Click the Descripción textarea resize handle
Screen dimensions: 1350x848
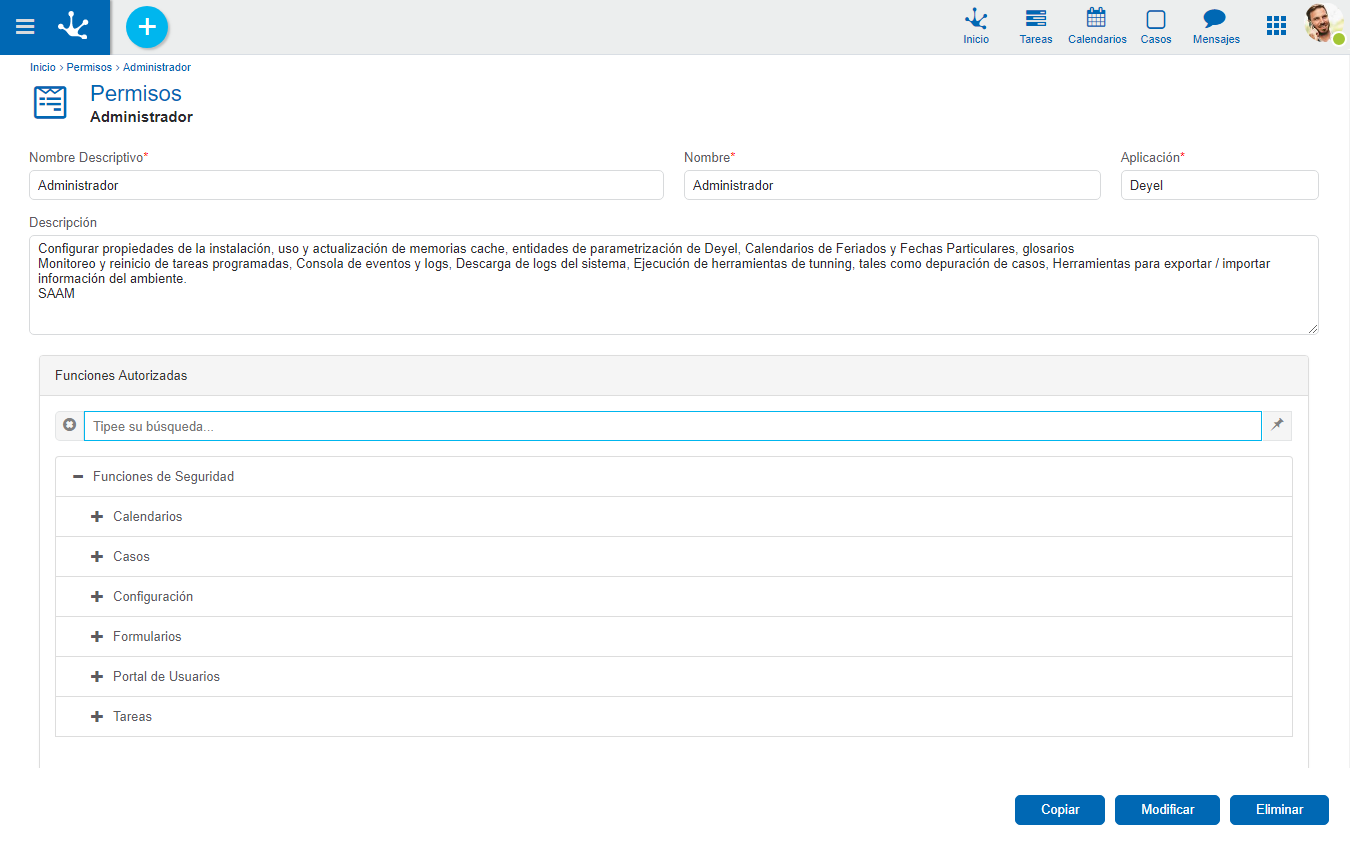(1313, 328)
